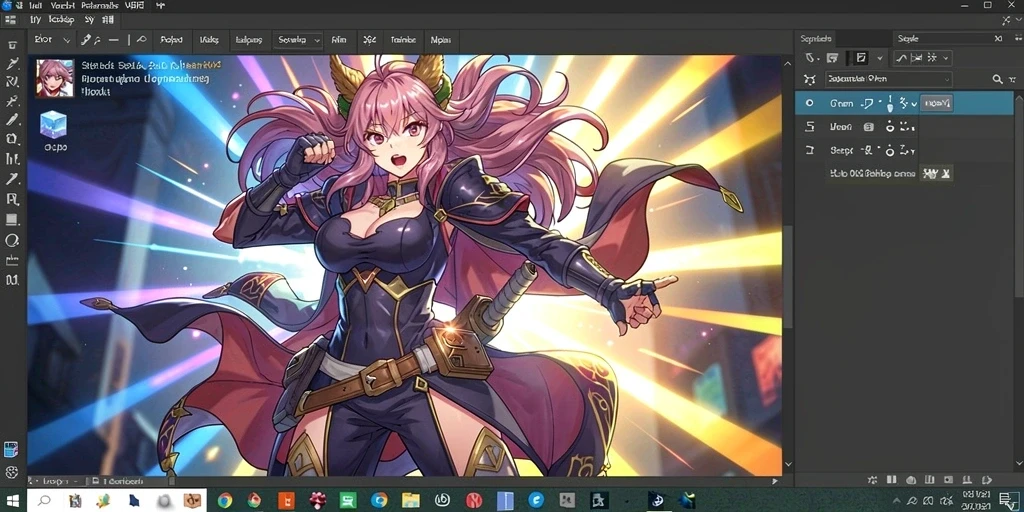The image size is (1024, 512).
Task: Click the circle shape tool in left toolbar
Action: coord(12,240)
